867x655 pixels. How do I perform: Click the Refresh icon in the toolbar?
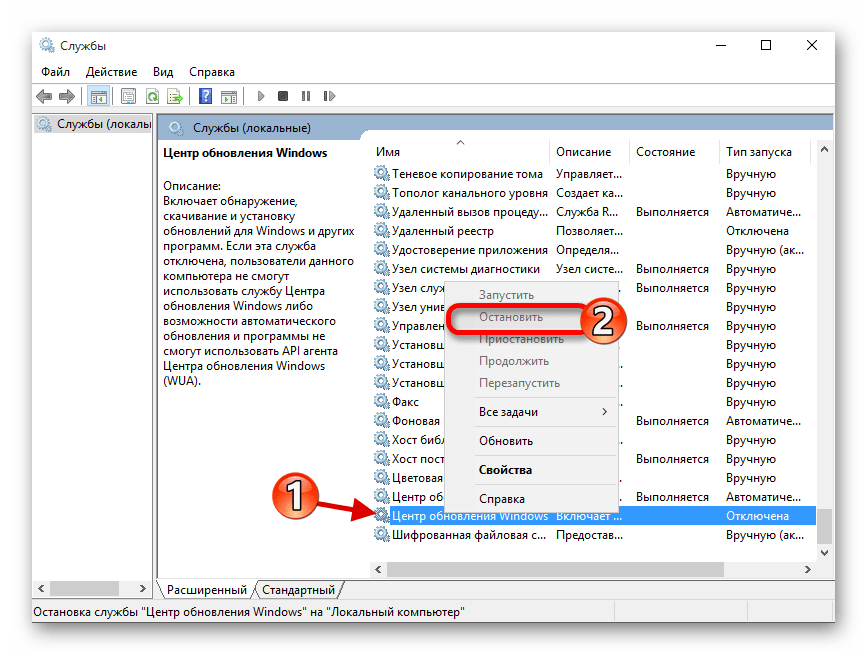pos(151,96)
